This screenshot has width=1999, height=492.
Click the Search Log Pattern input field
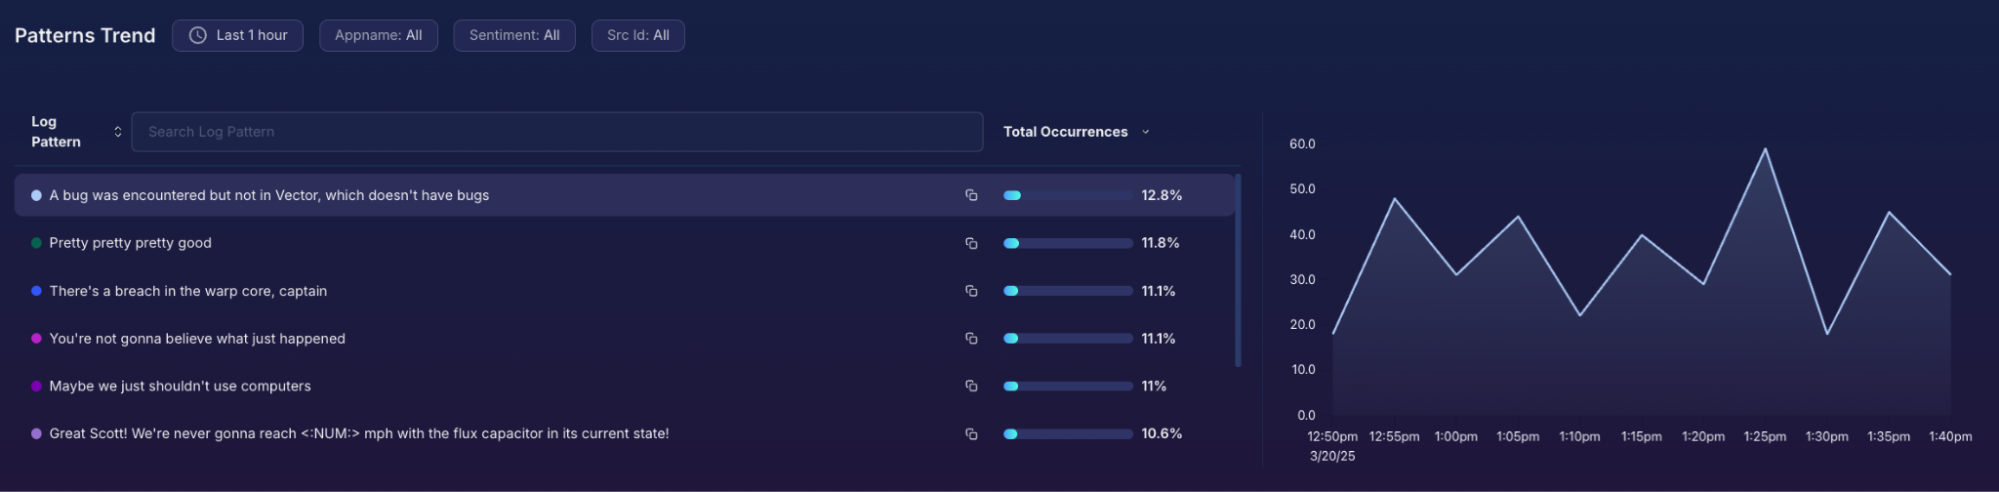click(x=556, y=132)
